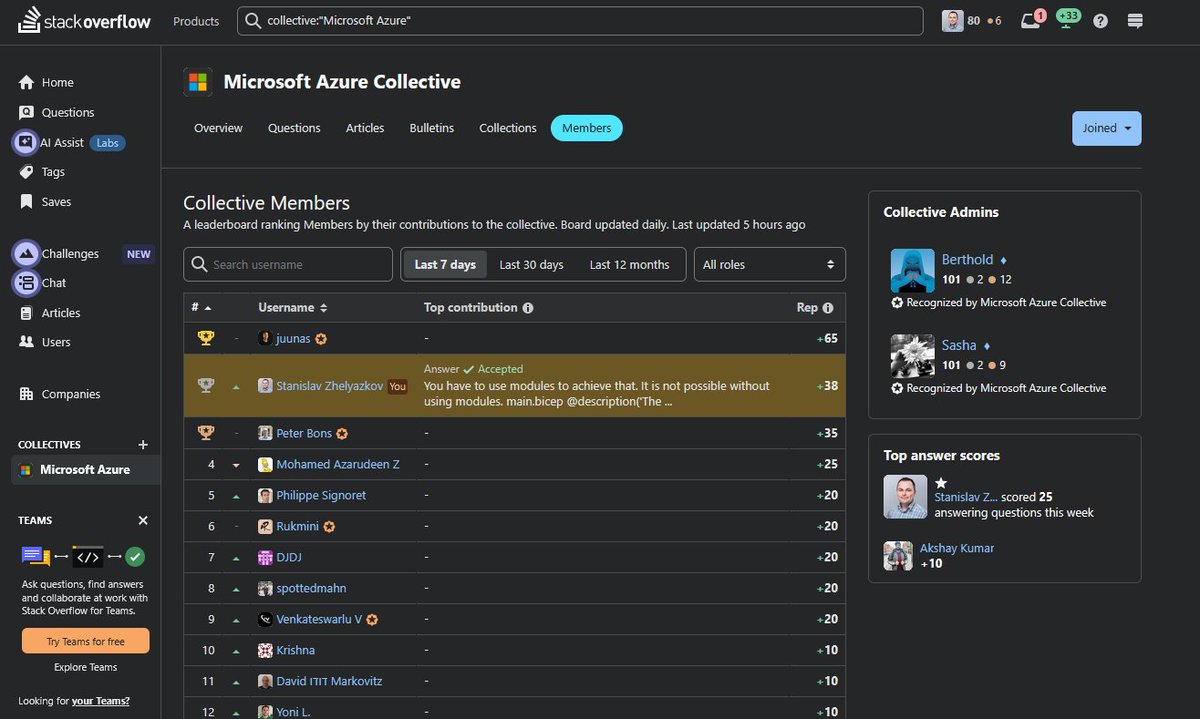The height and width of the screenshot is (719, 1200).
Task: Open Philippe Signoret profile link
Action: 321,496
